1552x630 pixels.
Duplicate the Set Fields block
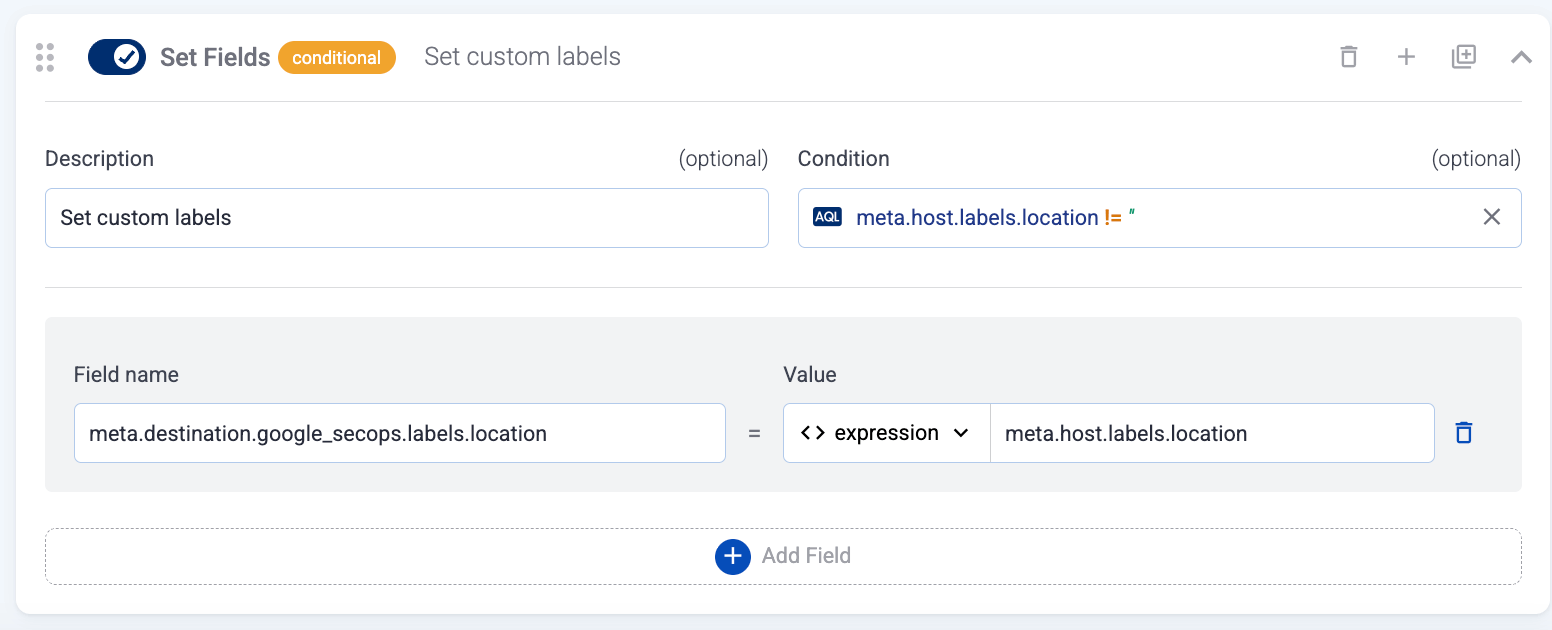[1464, 57]
